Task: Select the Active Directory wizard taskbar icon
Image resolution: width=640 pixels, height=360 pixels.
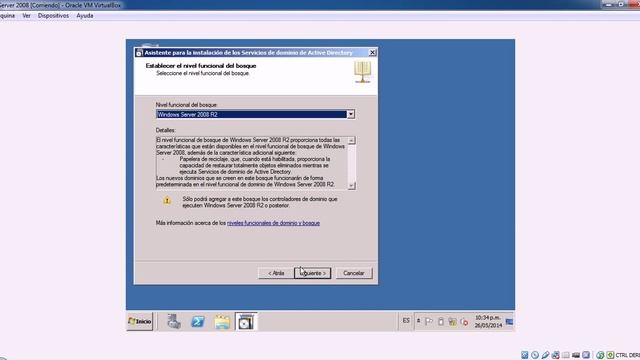Action: (246, 322)
